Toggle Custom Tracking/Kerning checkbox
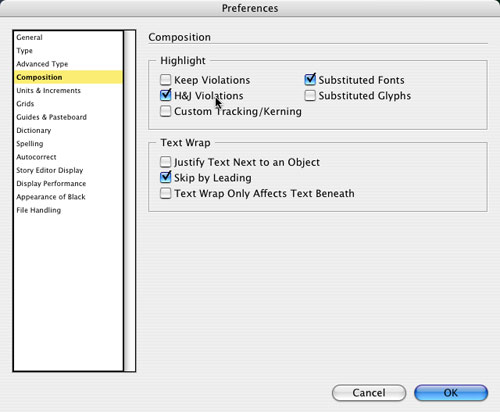Screen dimensions: 500x412 (x=165, y=111)
